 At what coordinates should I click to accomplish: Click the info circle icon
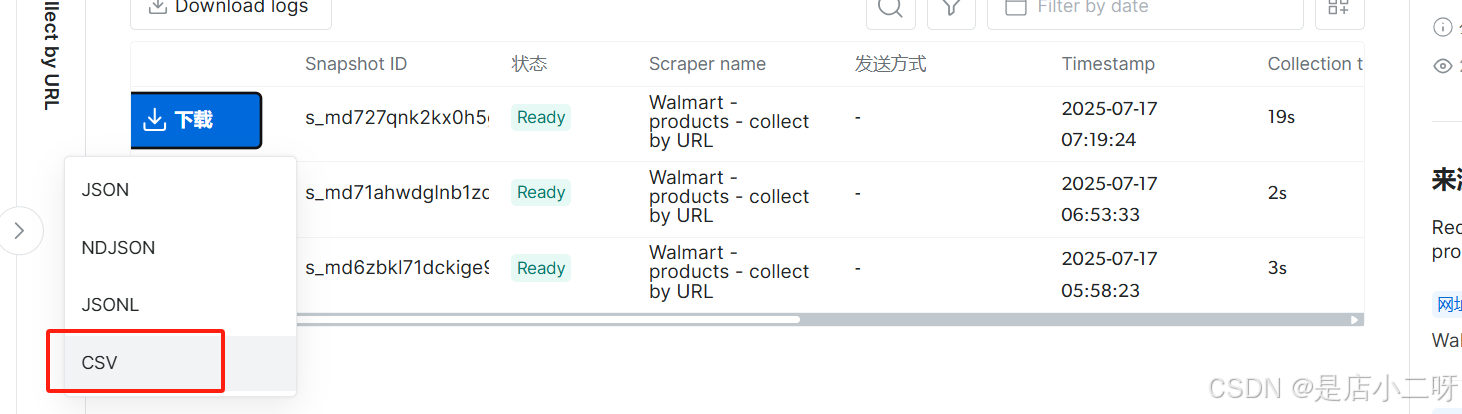(x=1442, y=27)
